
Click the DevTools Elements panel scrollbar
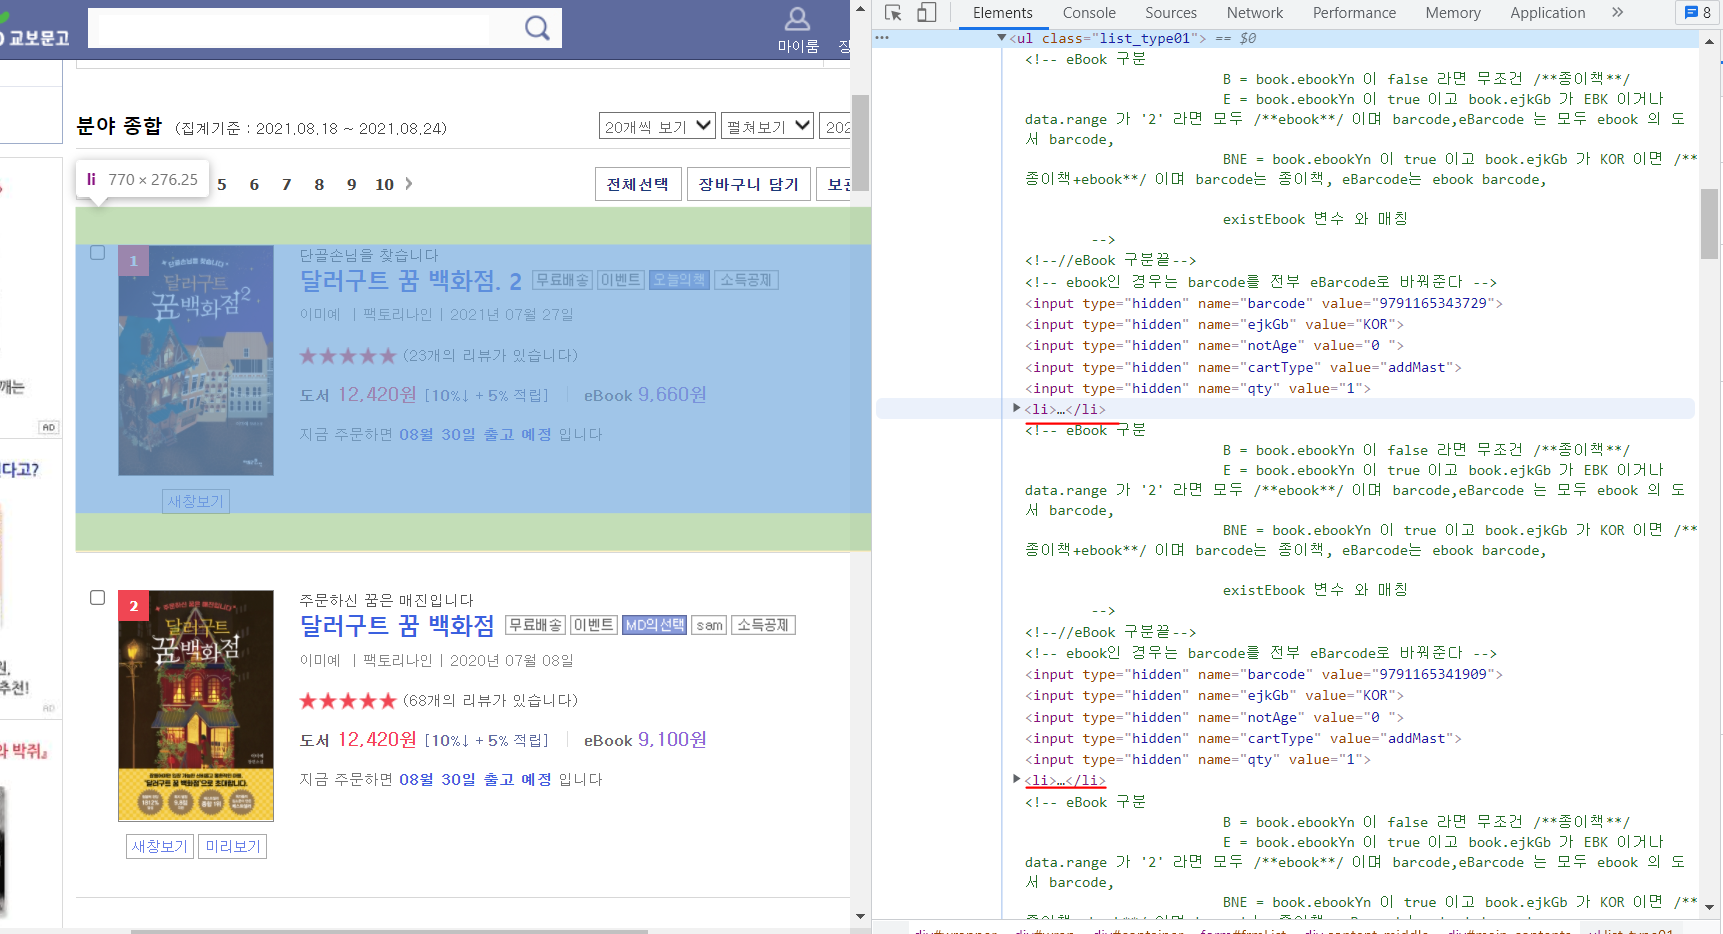tap(1709, 223)
